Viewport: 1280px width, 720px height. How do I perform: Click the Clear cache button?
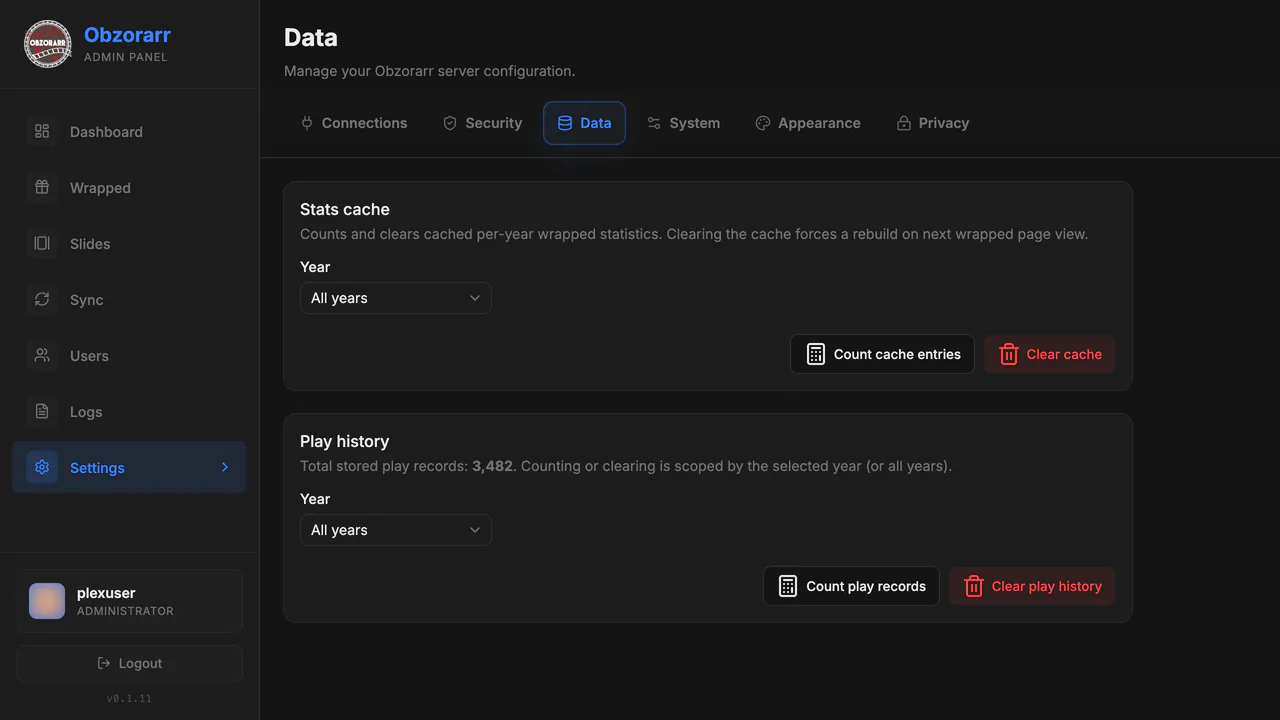pyautogui.click(x=1049, y=354)
